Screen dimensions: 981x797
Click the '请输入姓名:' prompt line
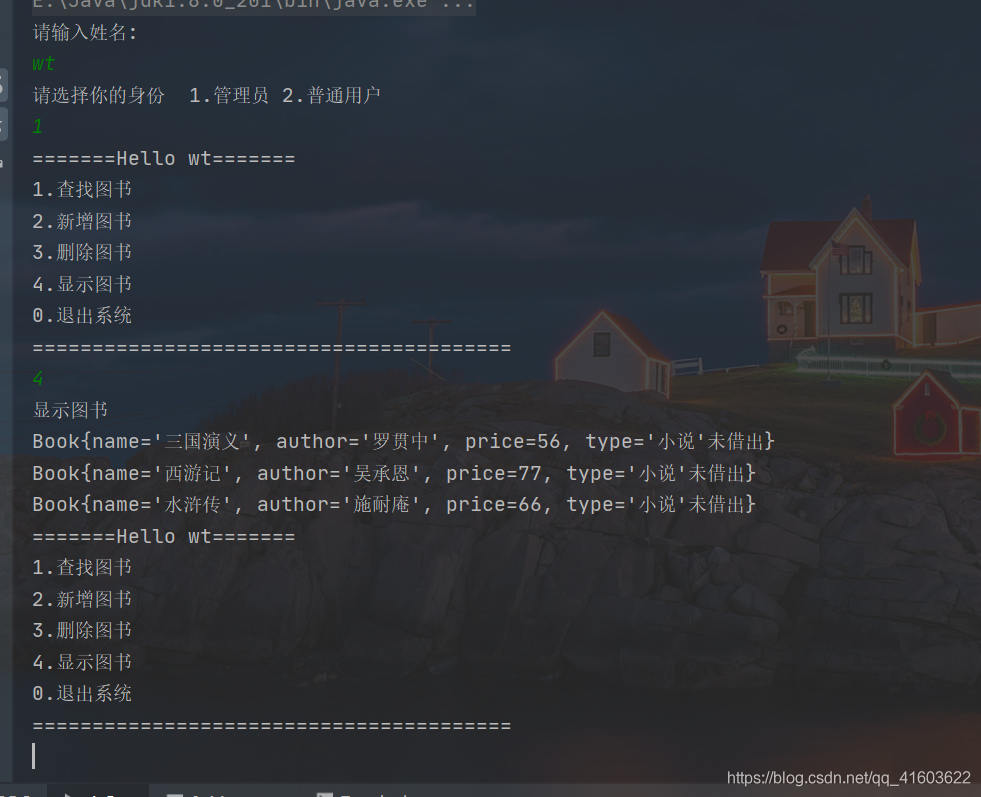click(84, 33)
